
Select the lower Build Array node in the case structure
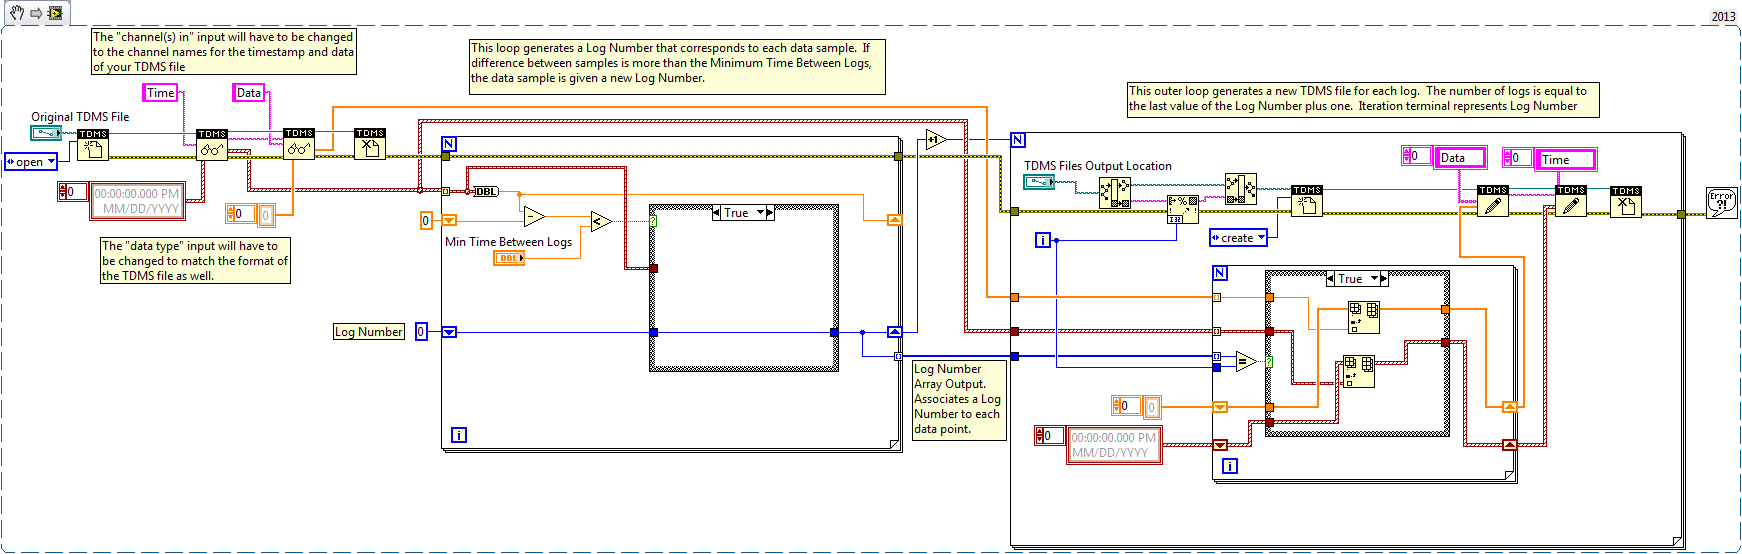[1359, 372]
